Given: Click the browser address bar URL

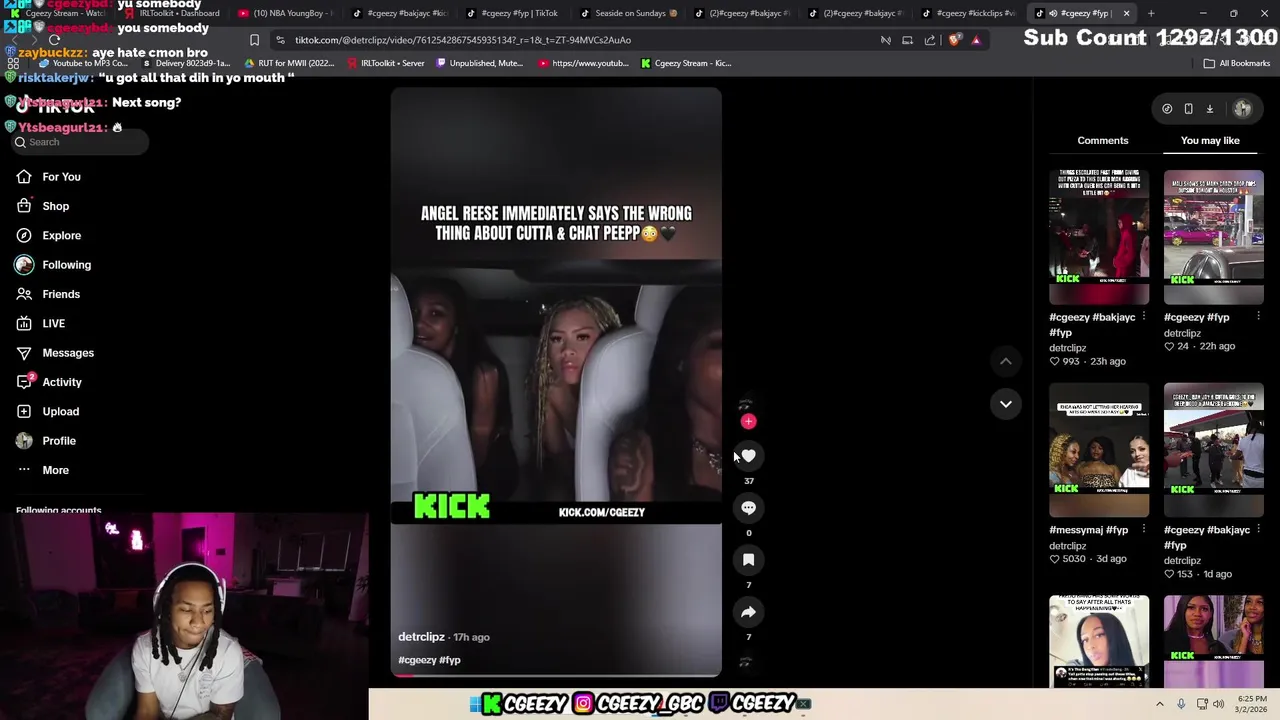Looking at the screenshot, I should pos(462,40).
